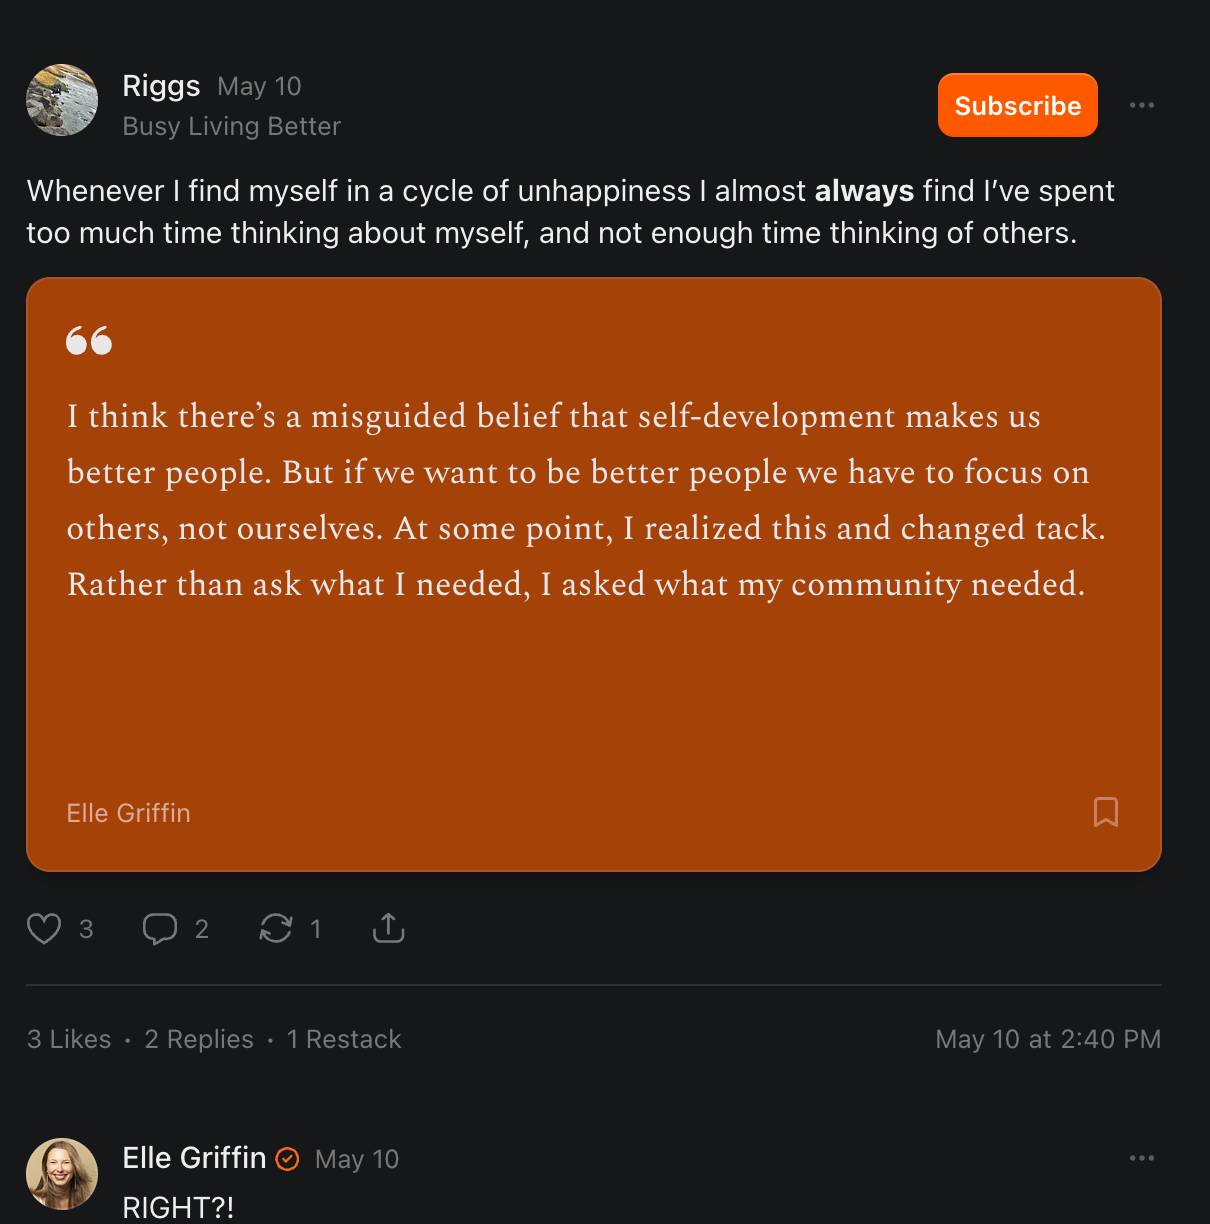The height and width of the screenshot is (1224, 1210).
Task: Open comment reply on Riggs' note
Action: coord(160,929)
